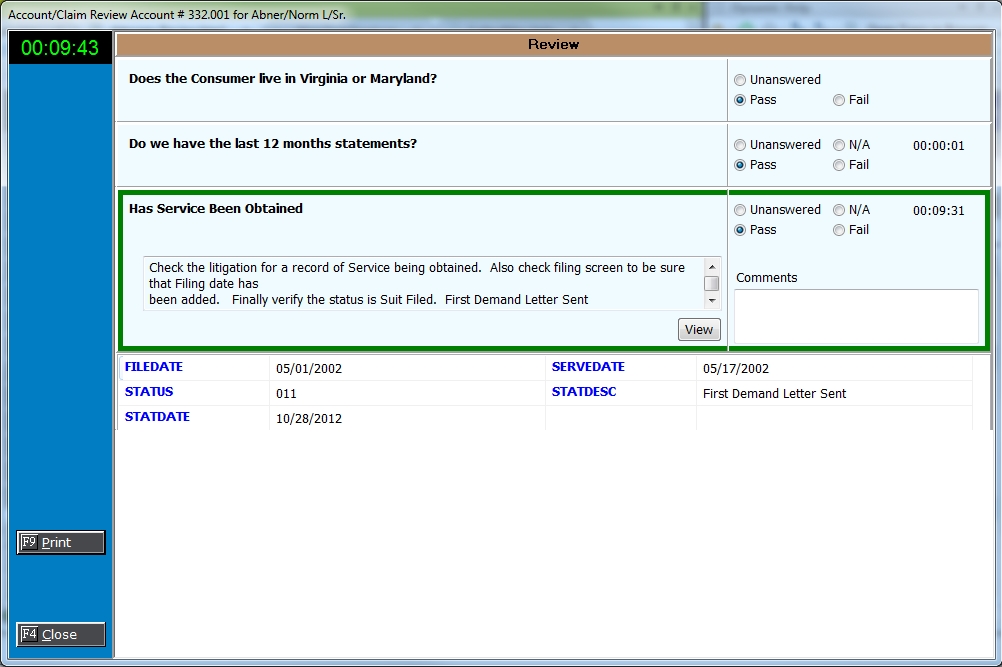This screenshot has width=1002, height=667.
Task: Set Has Service Been Obtained to Unanswered
Action: (x=740, y=210)
